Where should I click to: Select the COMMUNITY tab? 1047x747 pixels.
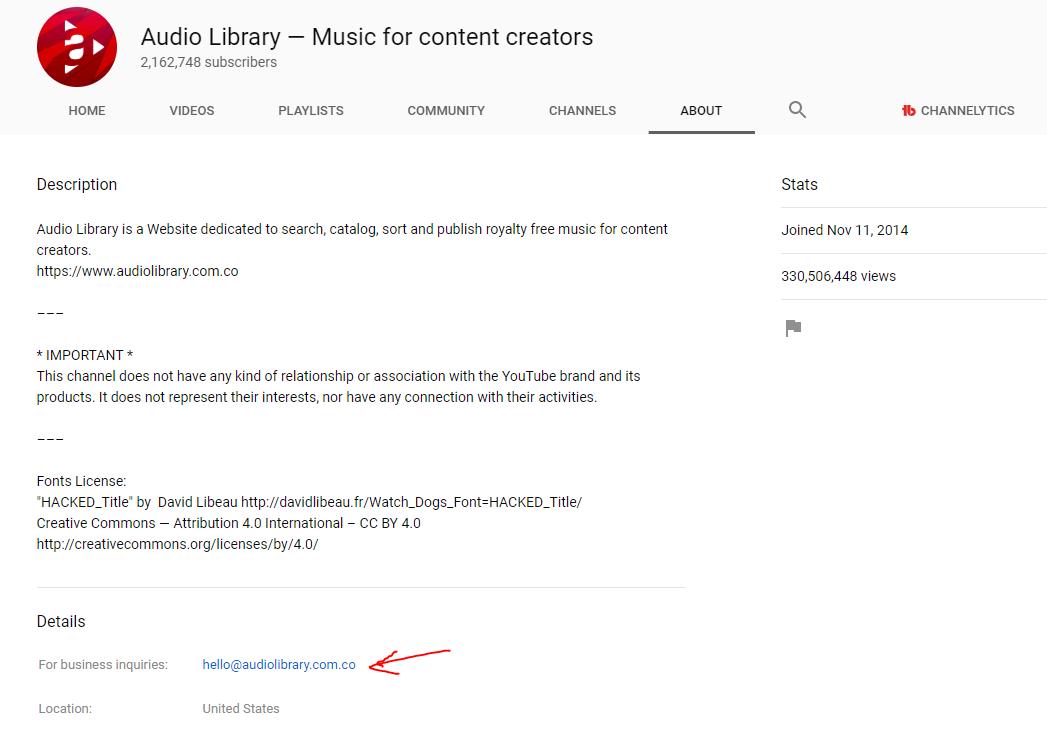pyautogui.click(x=446, y=111)
